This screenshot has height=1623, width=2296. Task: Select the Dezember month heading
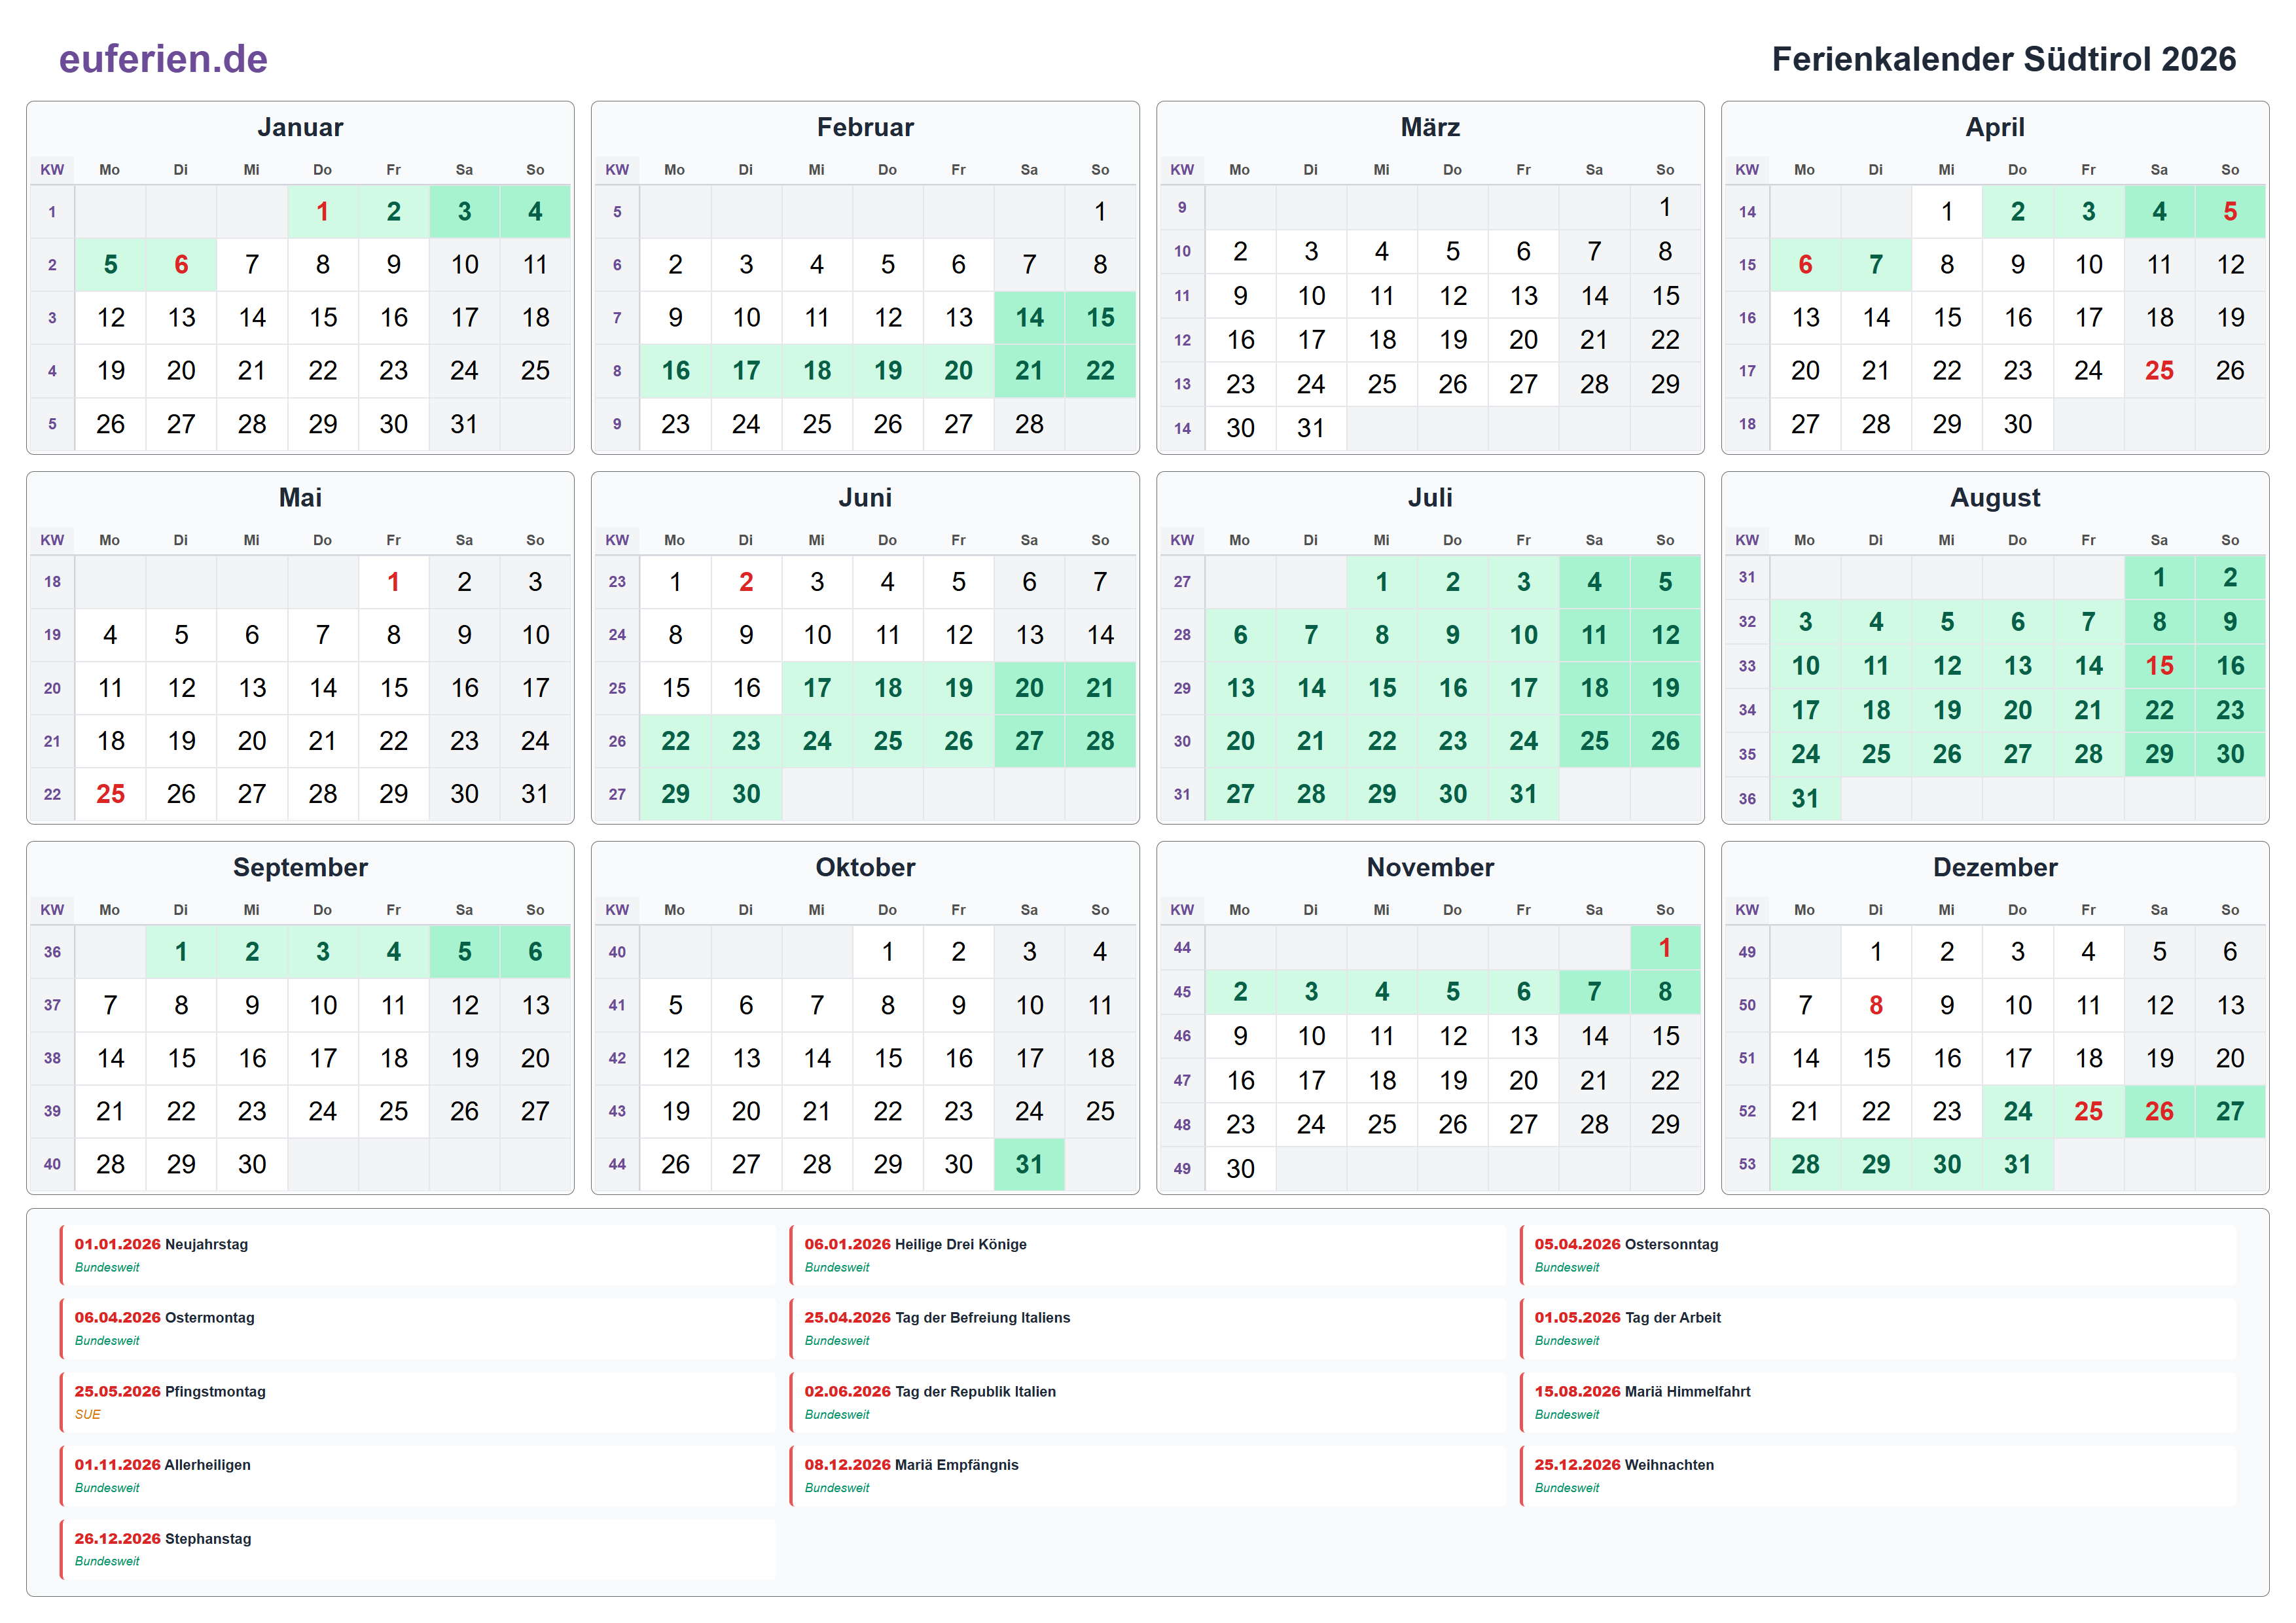[1995, 867]
